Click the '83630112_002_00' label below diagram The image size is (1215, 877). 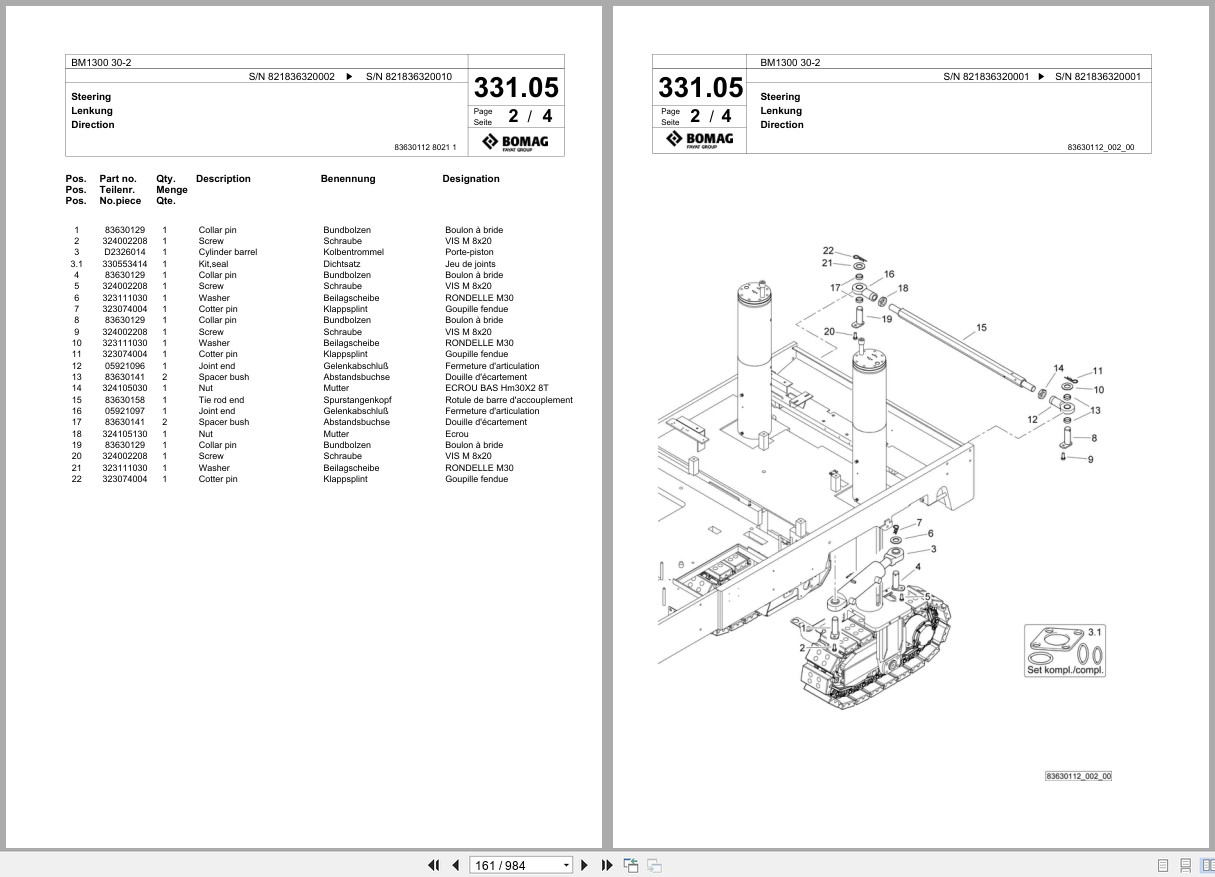[x=1078, y=777]
